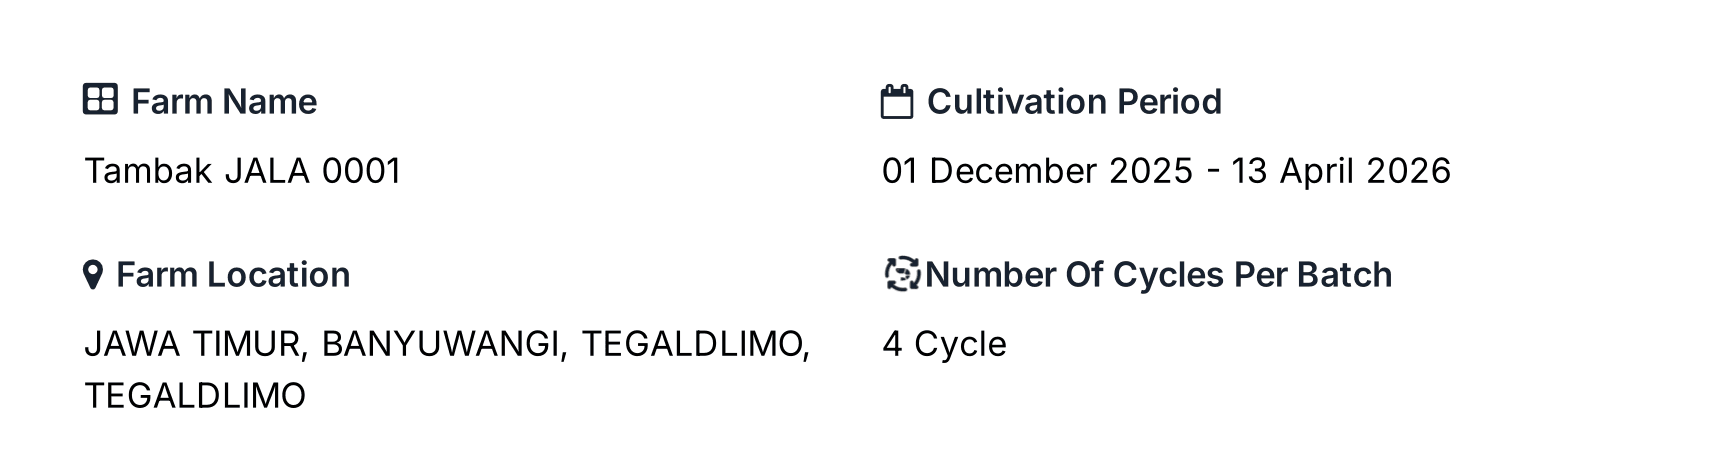Click the end date 13 April 2026
1710x468 pixels.
pyautogui.click(x=1340, y=171)
